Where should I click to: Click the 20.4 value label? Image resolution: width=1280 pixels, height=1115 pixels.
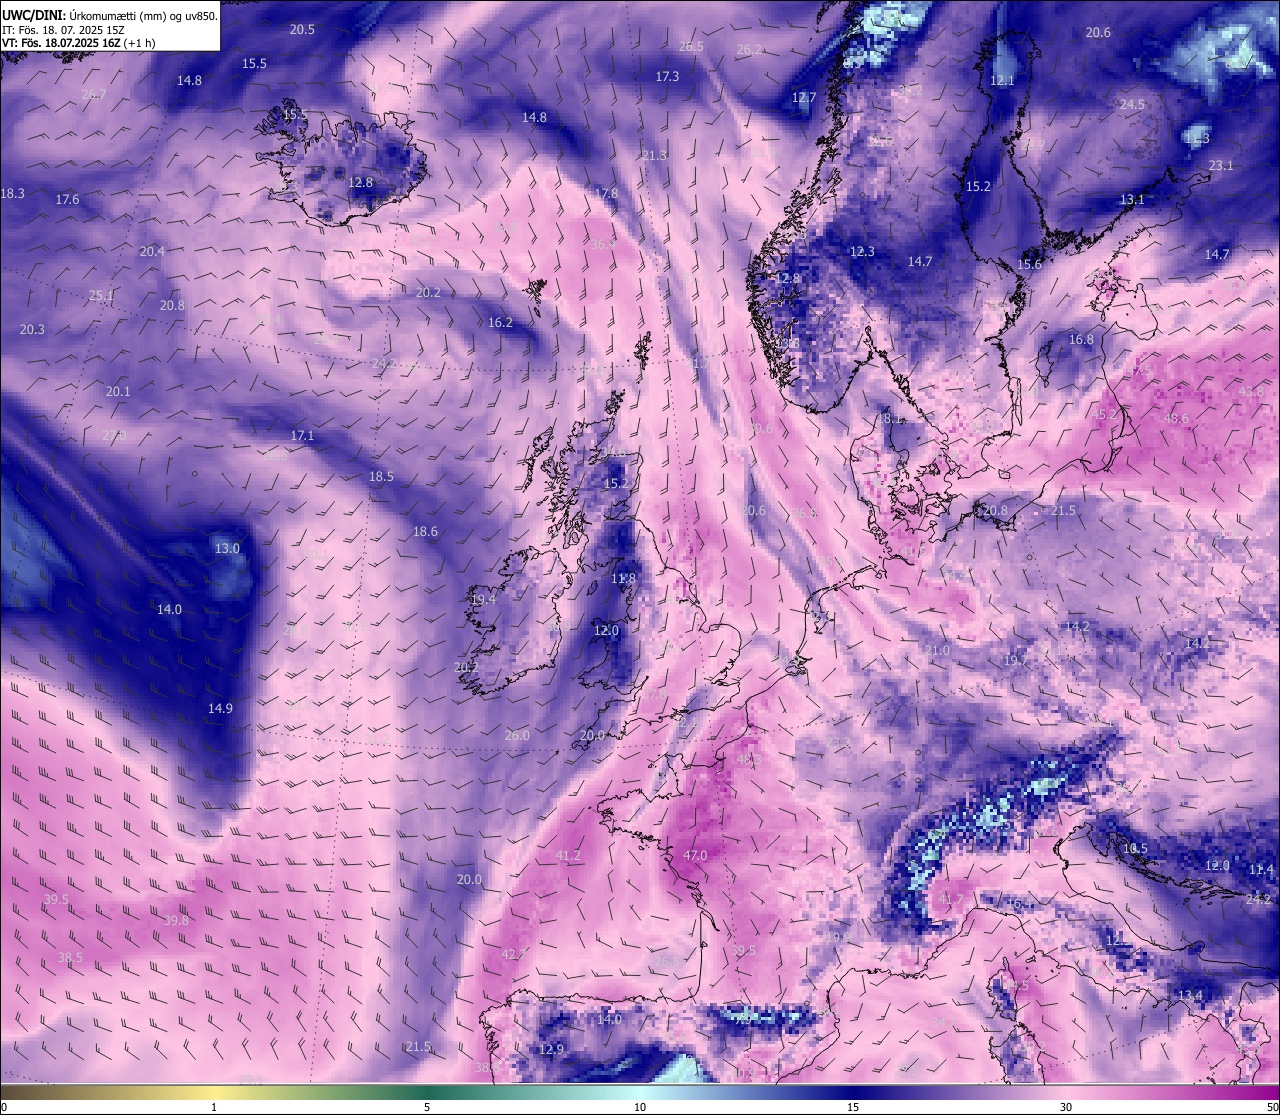pyautogui.click(x=152, y=251)
